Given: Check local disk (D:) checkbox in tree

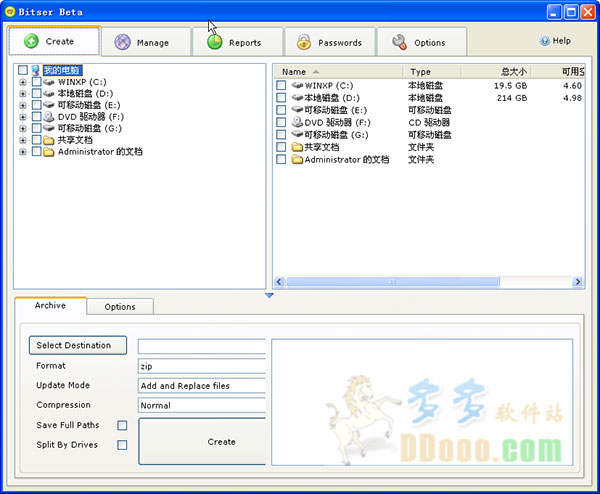Looking at the screenshot, I should [36, 93].
